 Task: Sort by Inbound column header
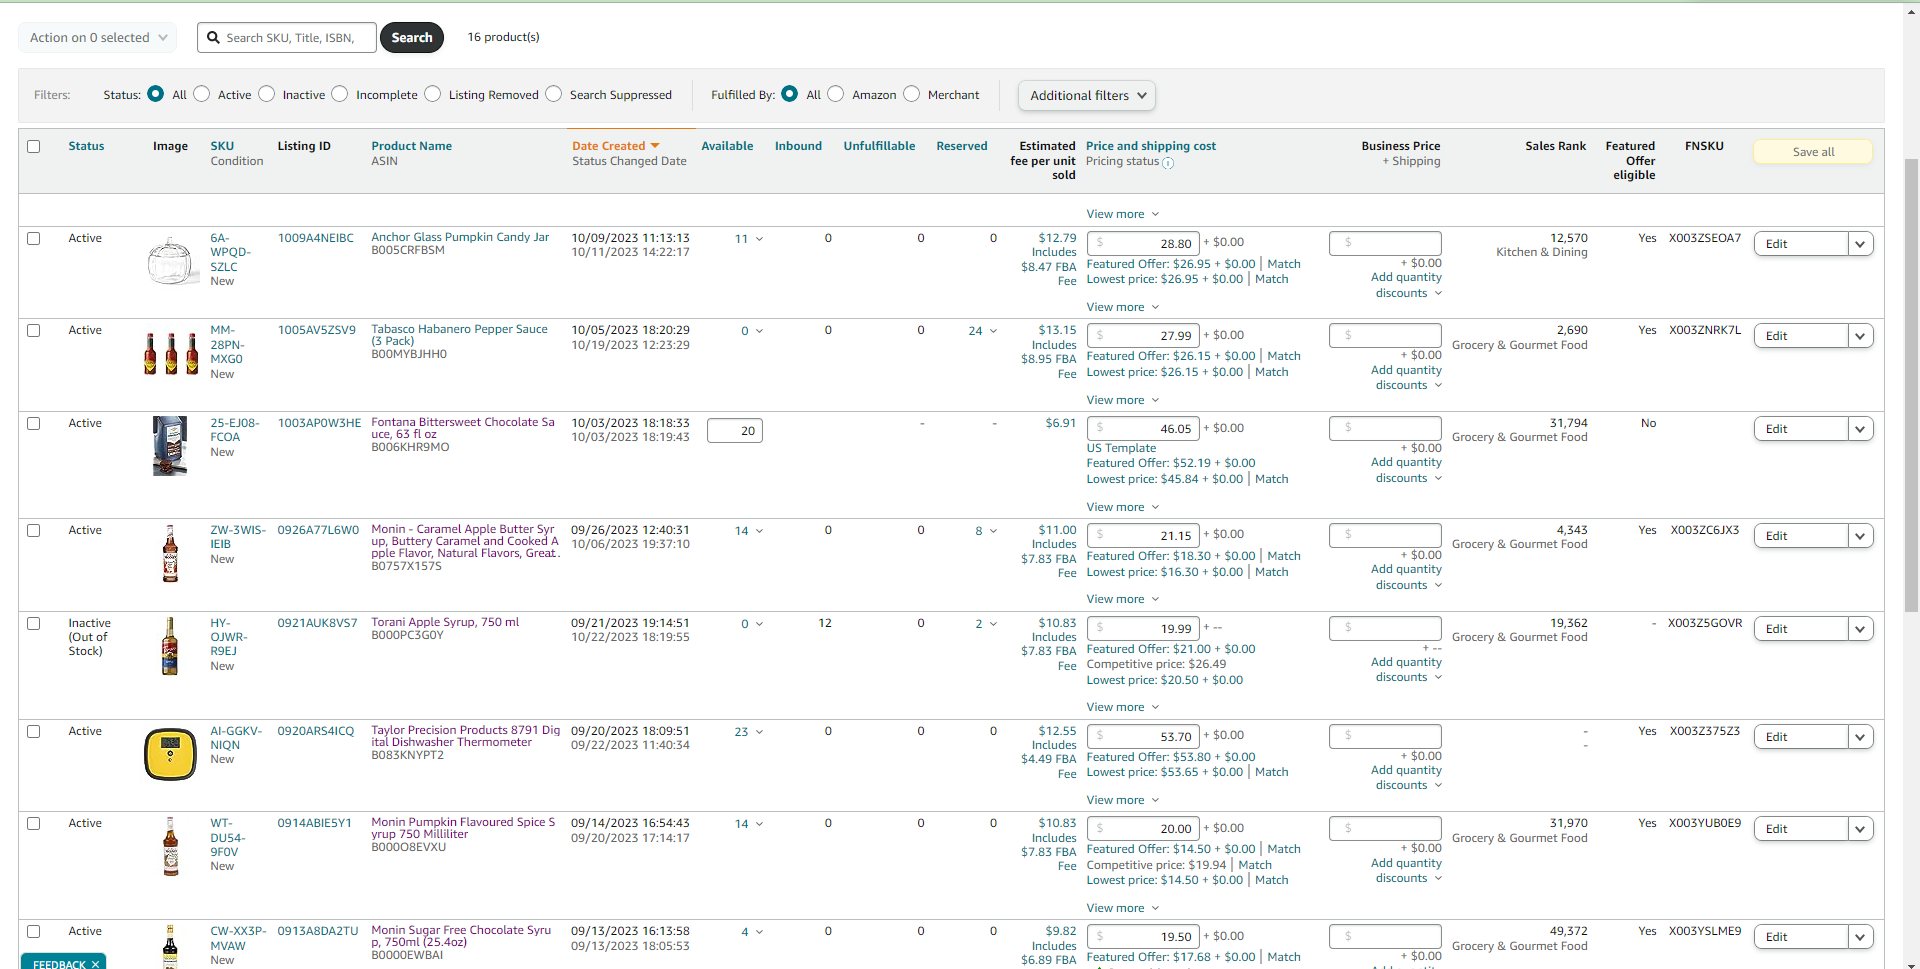tap(798, 146)
